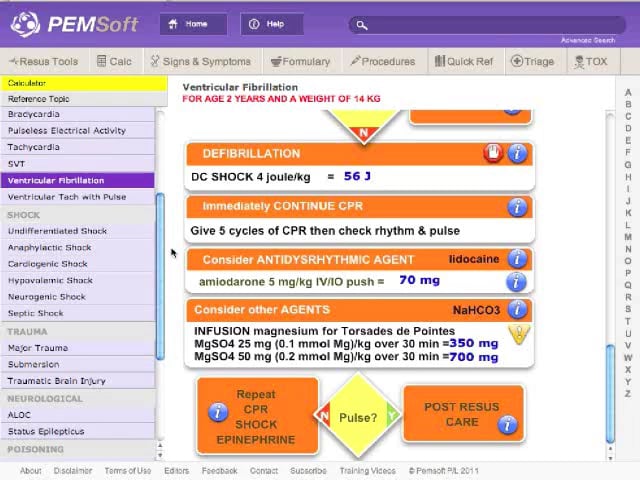Select Ventricular Fibrillation in sidebar
This screenshot has height=480, width=640.
coord(78,180)
